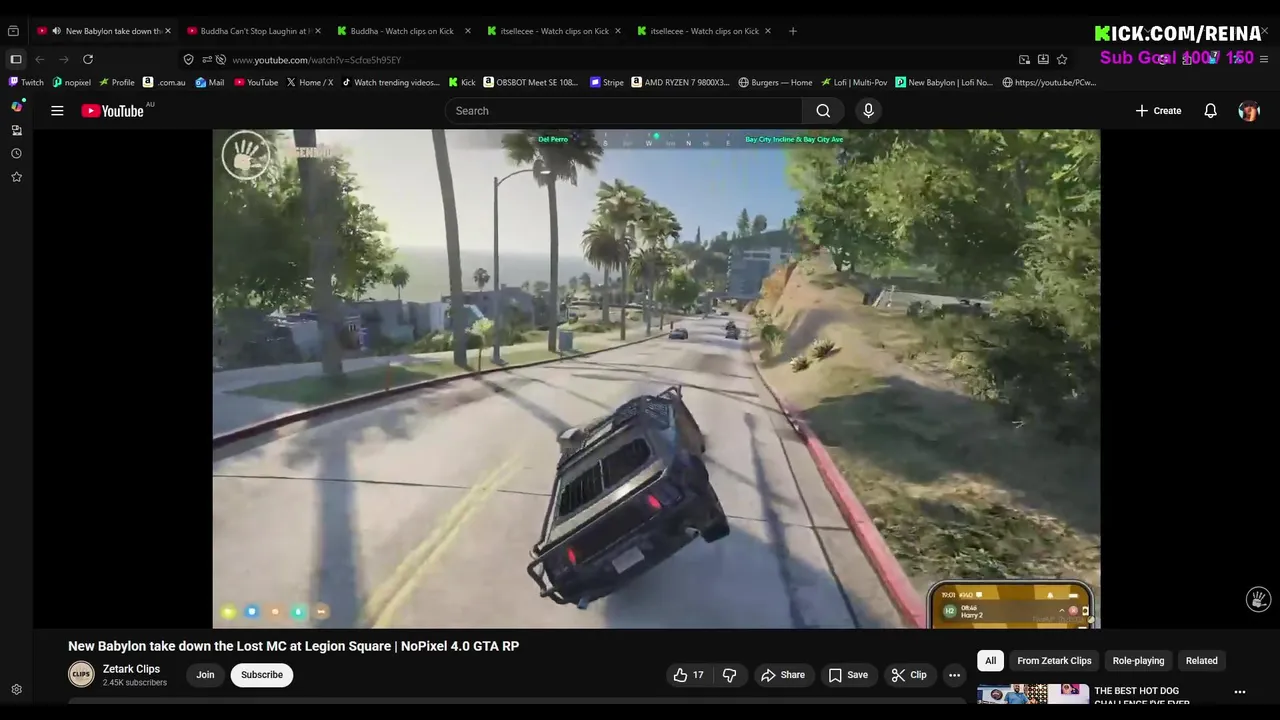Select the All filter chip

pyautogui.click(x=990, y=661)
